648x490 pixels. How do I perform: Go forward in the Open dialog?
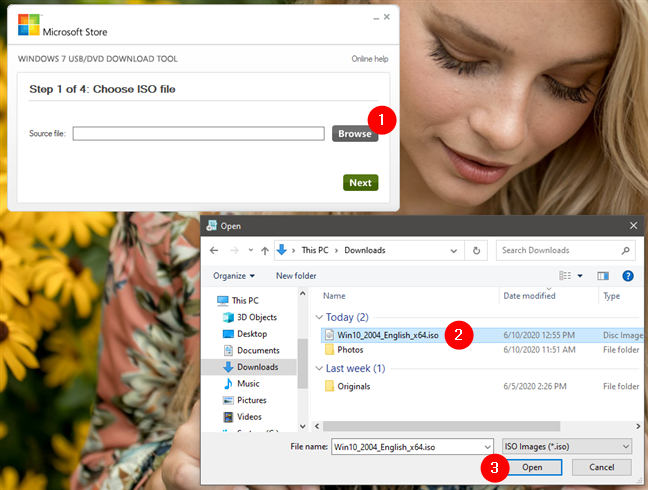(234, 250)
